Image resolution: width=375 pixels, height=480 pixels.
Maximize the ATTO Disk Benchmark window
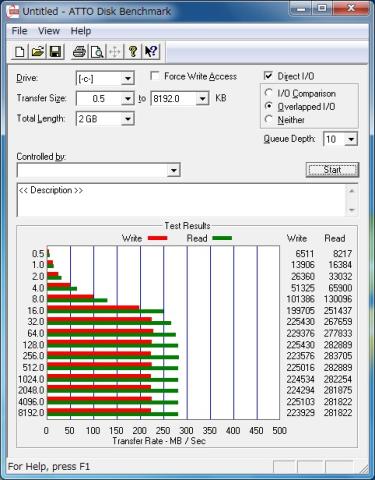tap(322, 8)
